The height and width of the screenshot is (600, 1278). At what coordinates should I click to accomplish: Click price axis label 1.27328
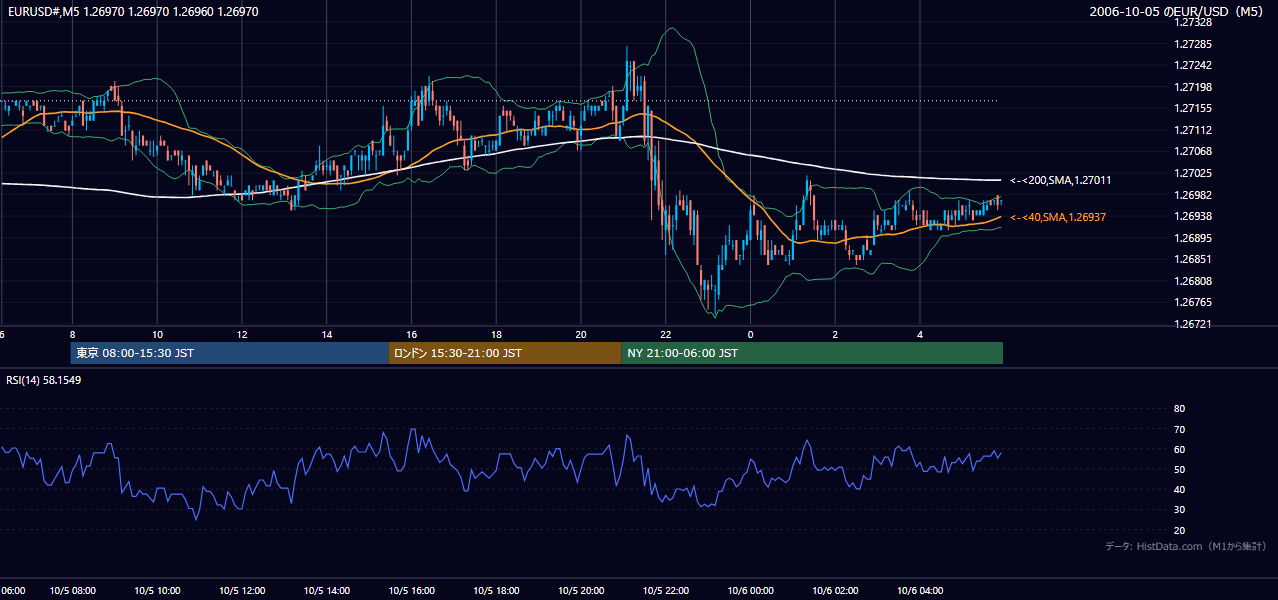tap(1192, 22)
